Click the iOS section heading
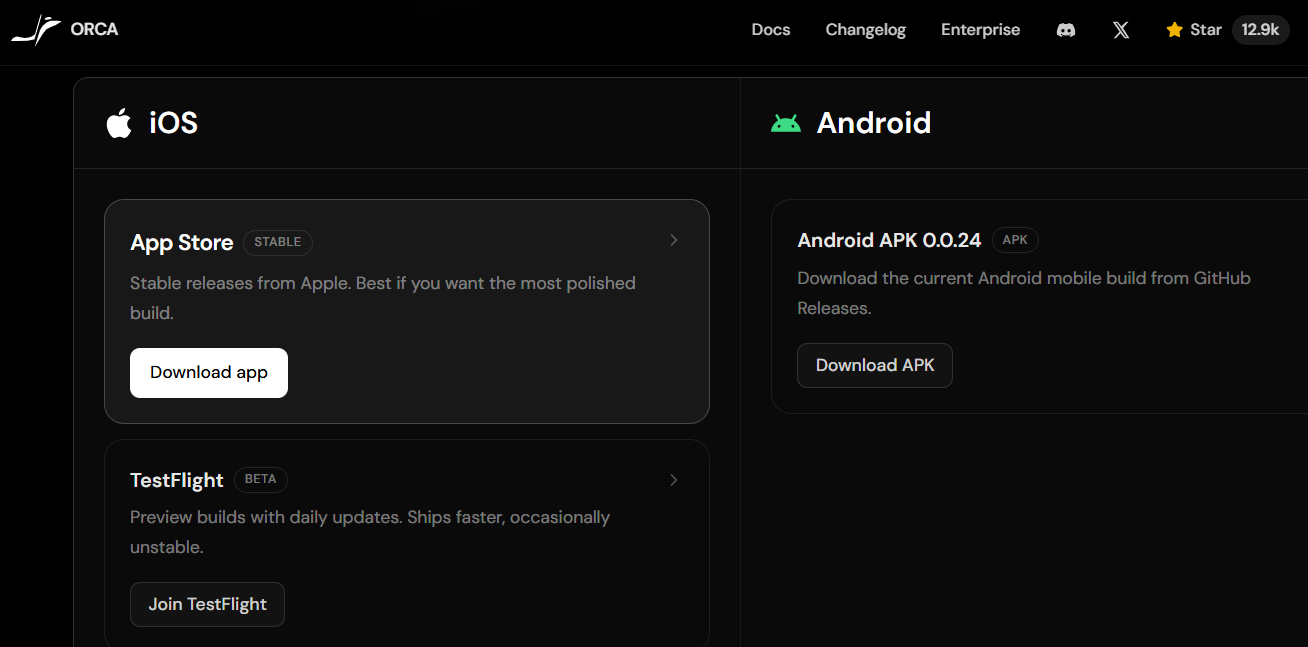 pyautogui.click(x=173, y=123)
